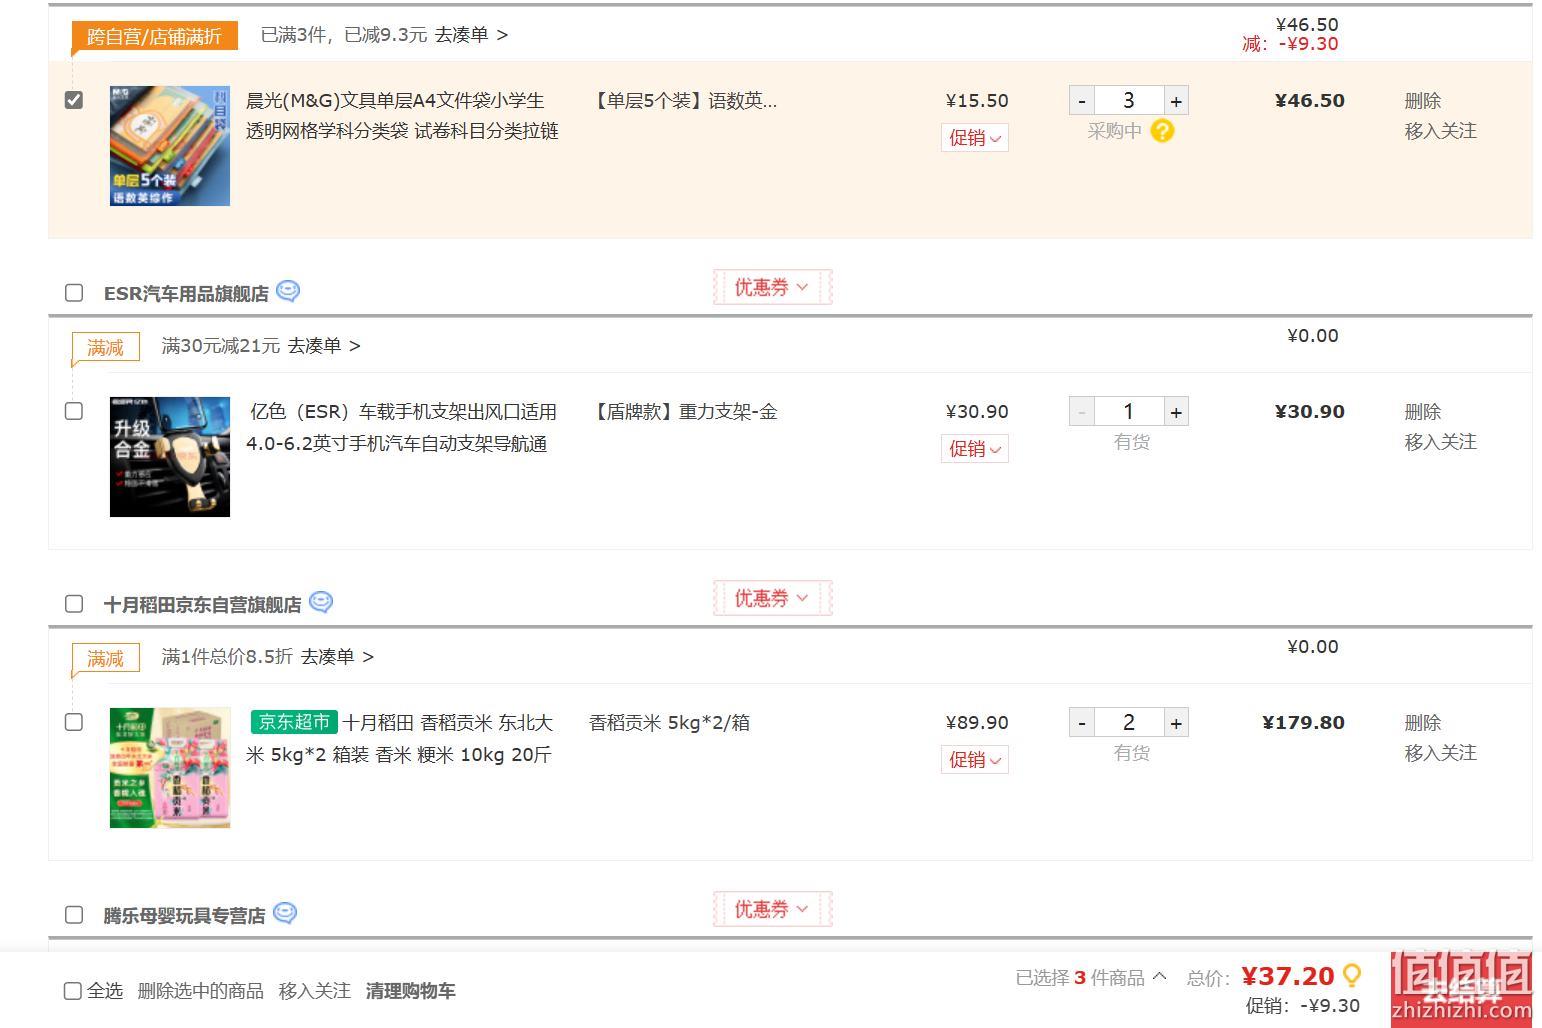Tick the 全选 select-all checkbox
Image resolution: width=1542 pixels, height=1028 pixels.
[73, 991]
